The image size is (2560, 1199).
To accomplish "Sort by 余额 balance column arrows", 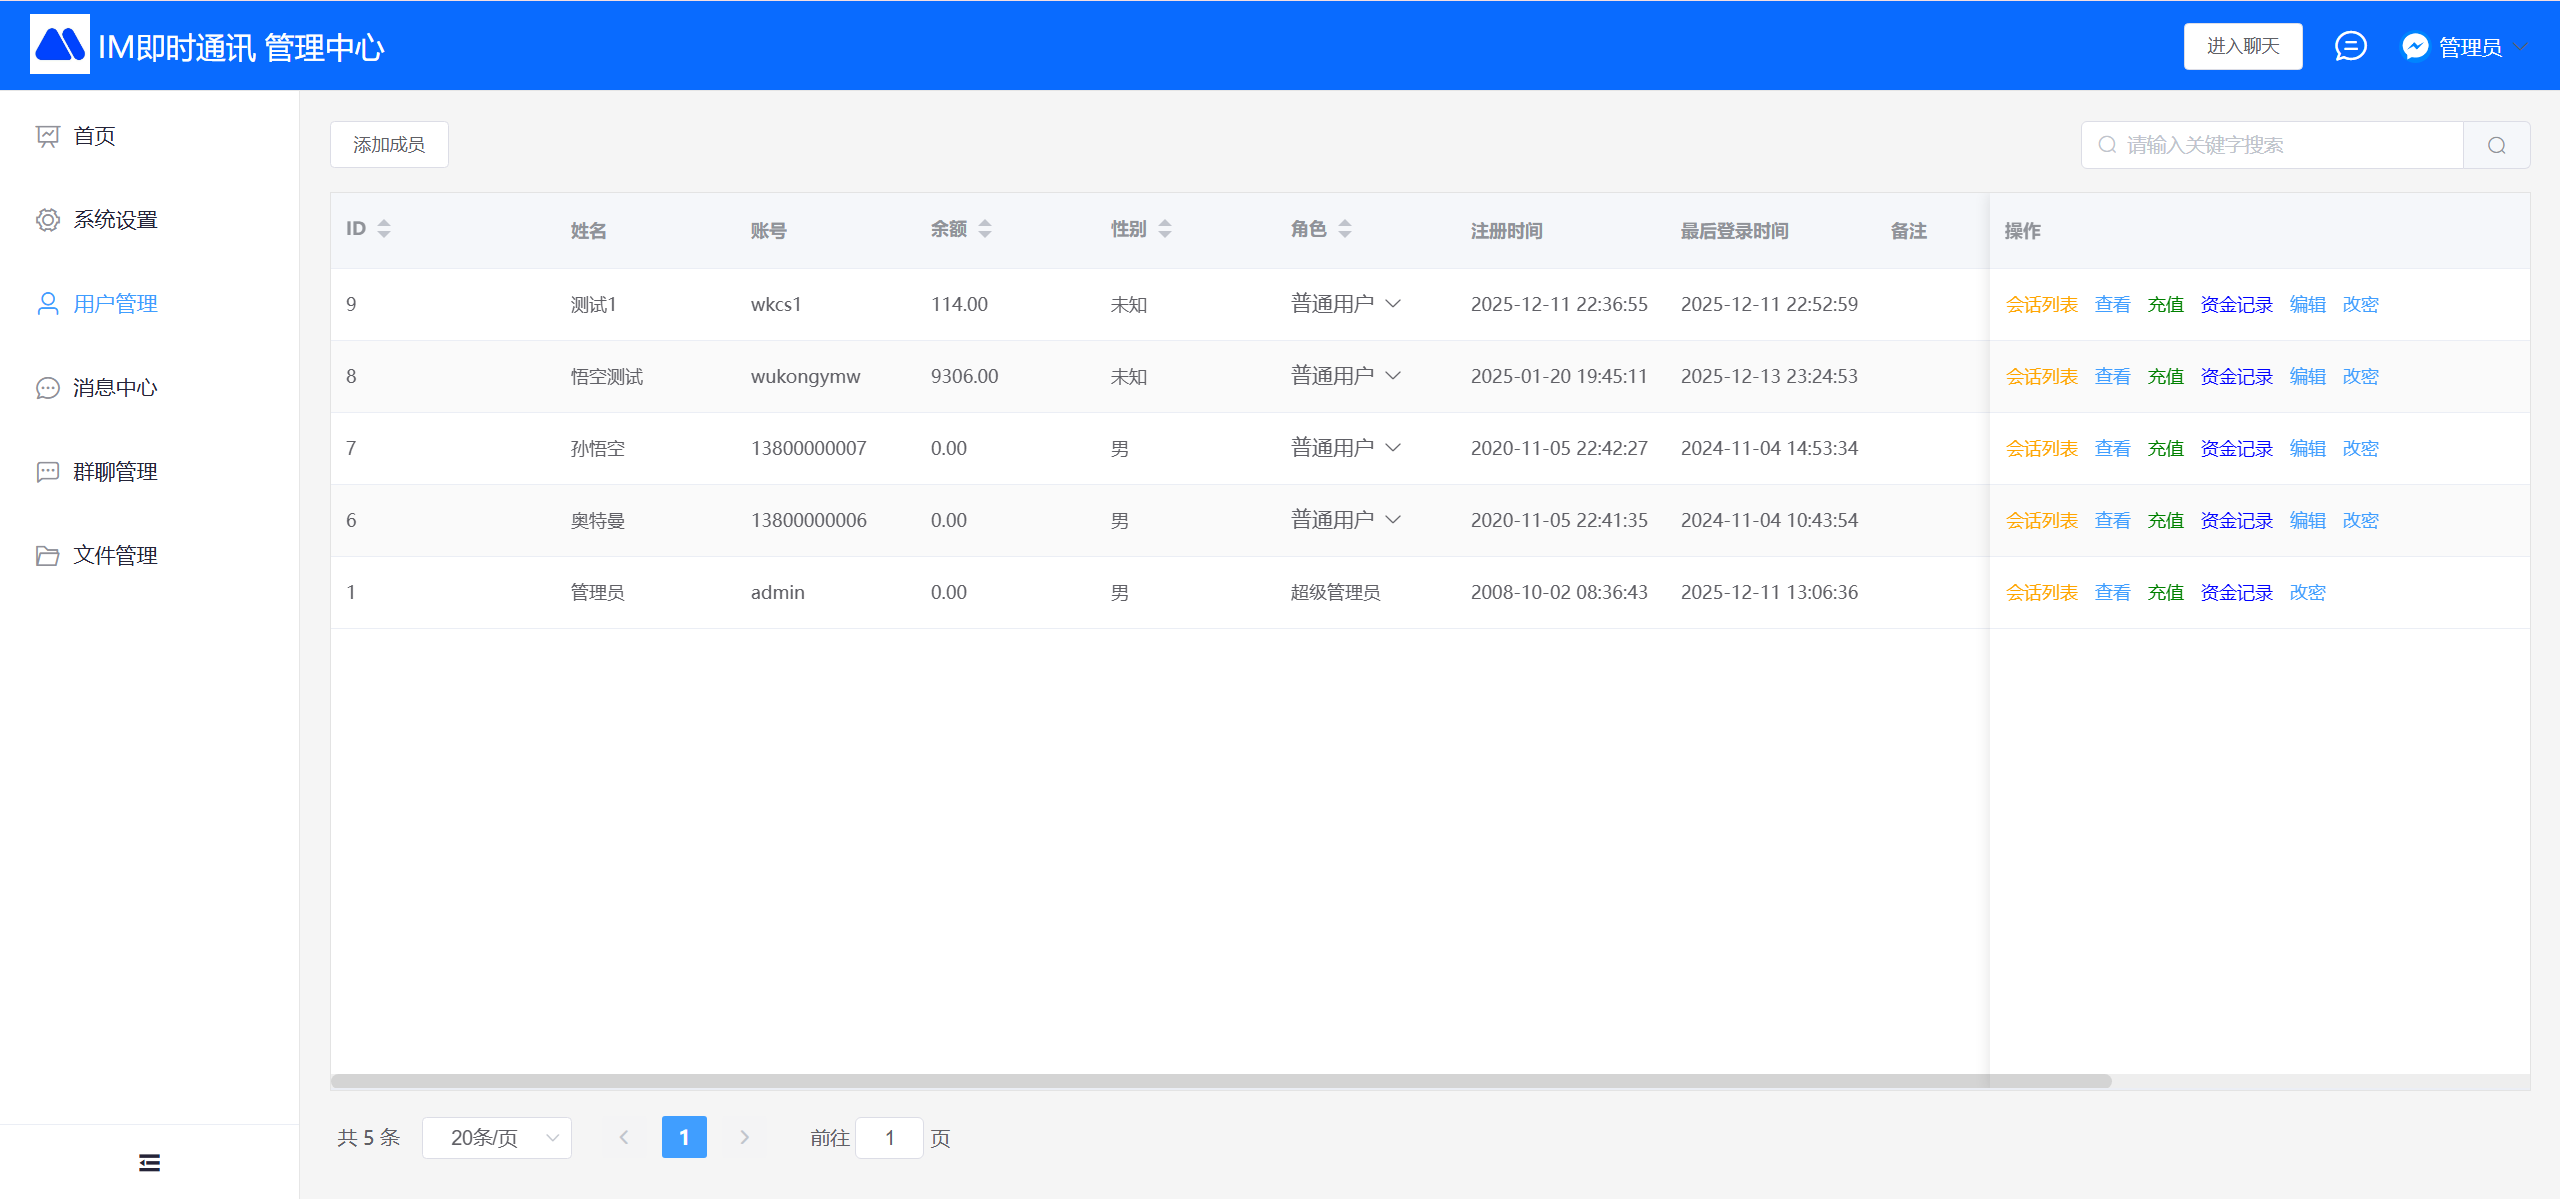I will pos(985,229).
